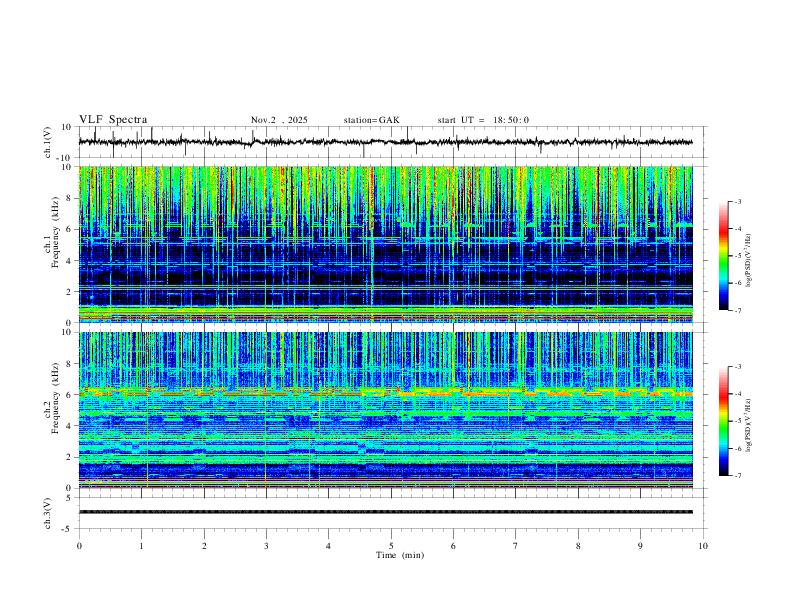Viewport: 792px width, 612px height.
Task: Click the time axis tick label '3'
Action: point(266,546)
